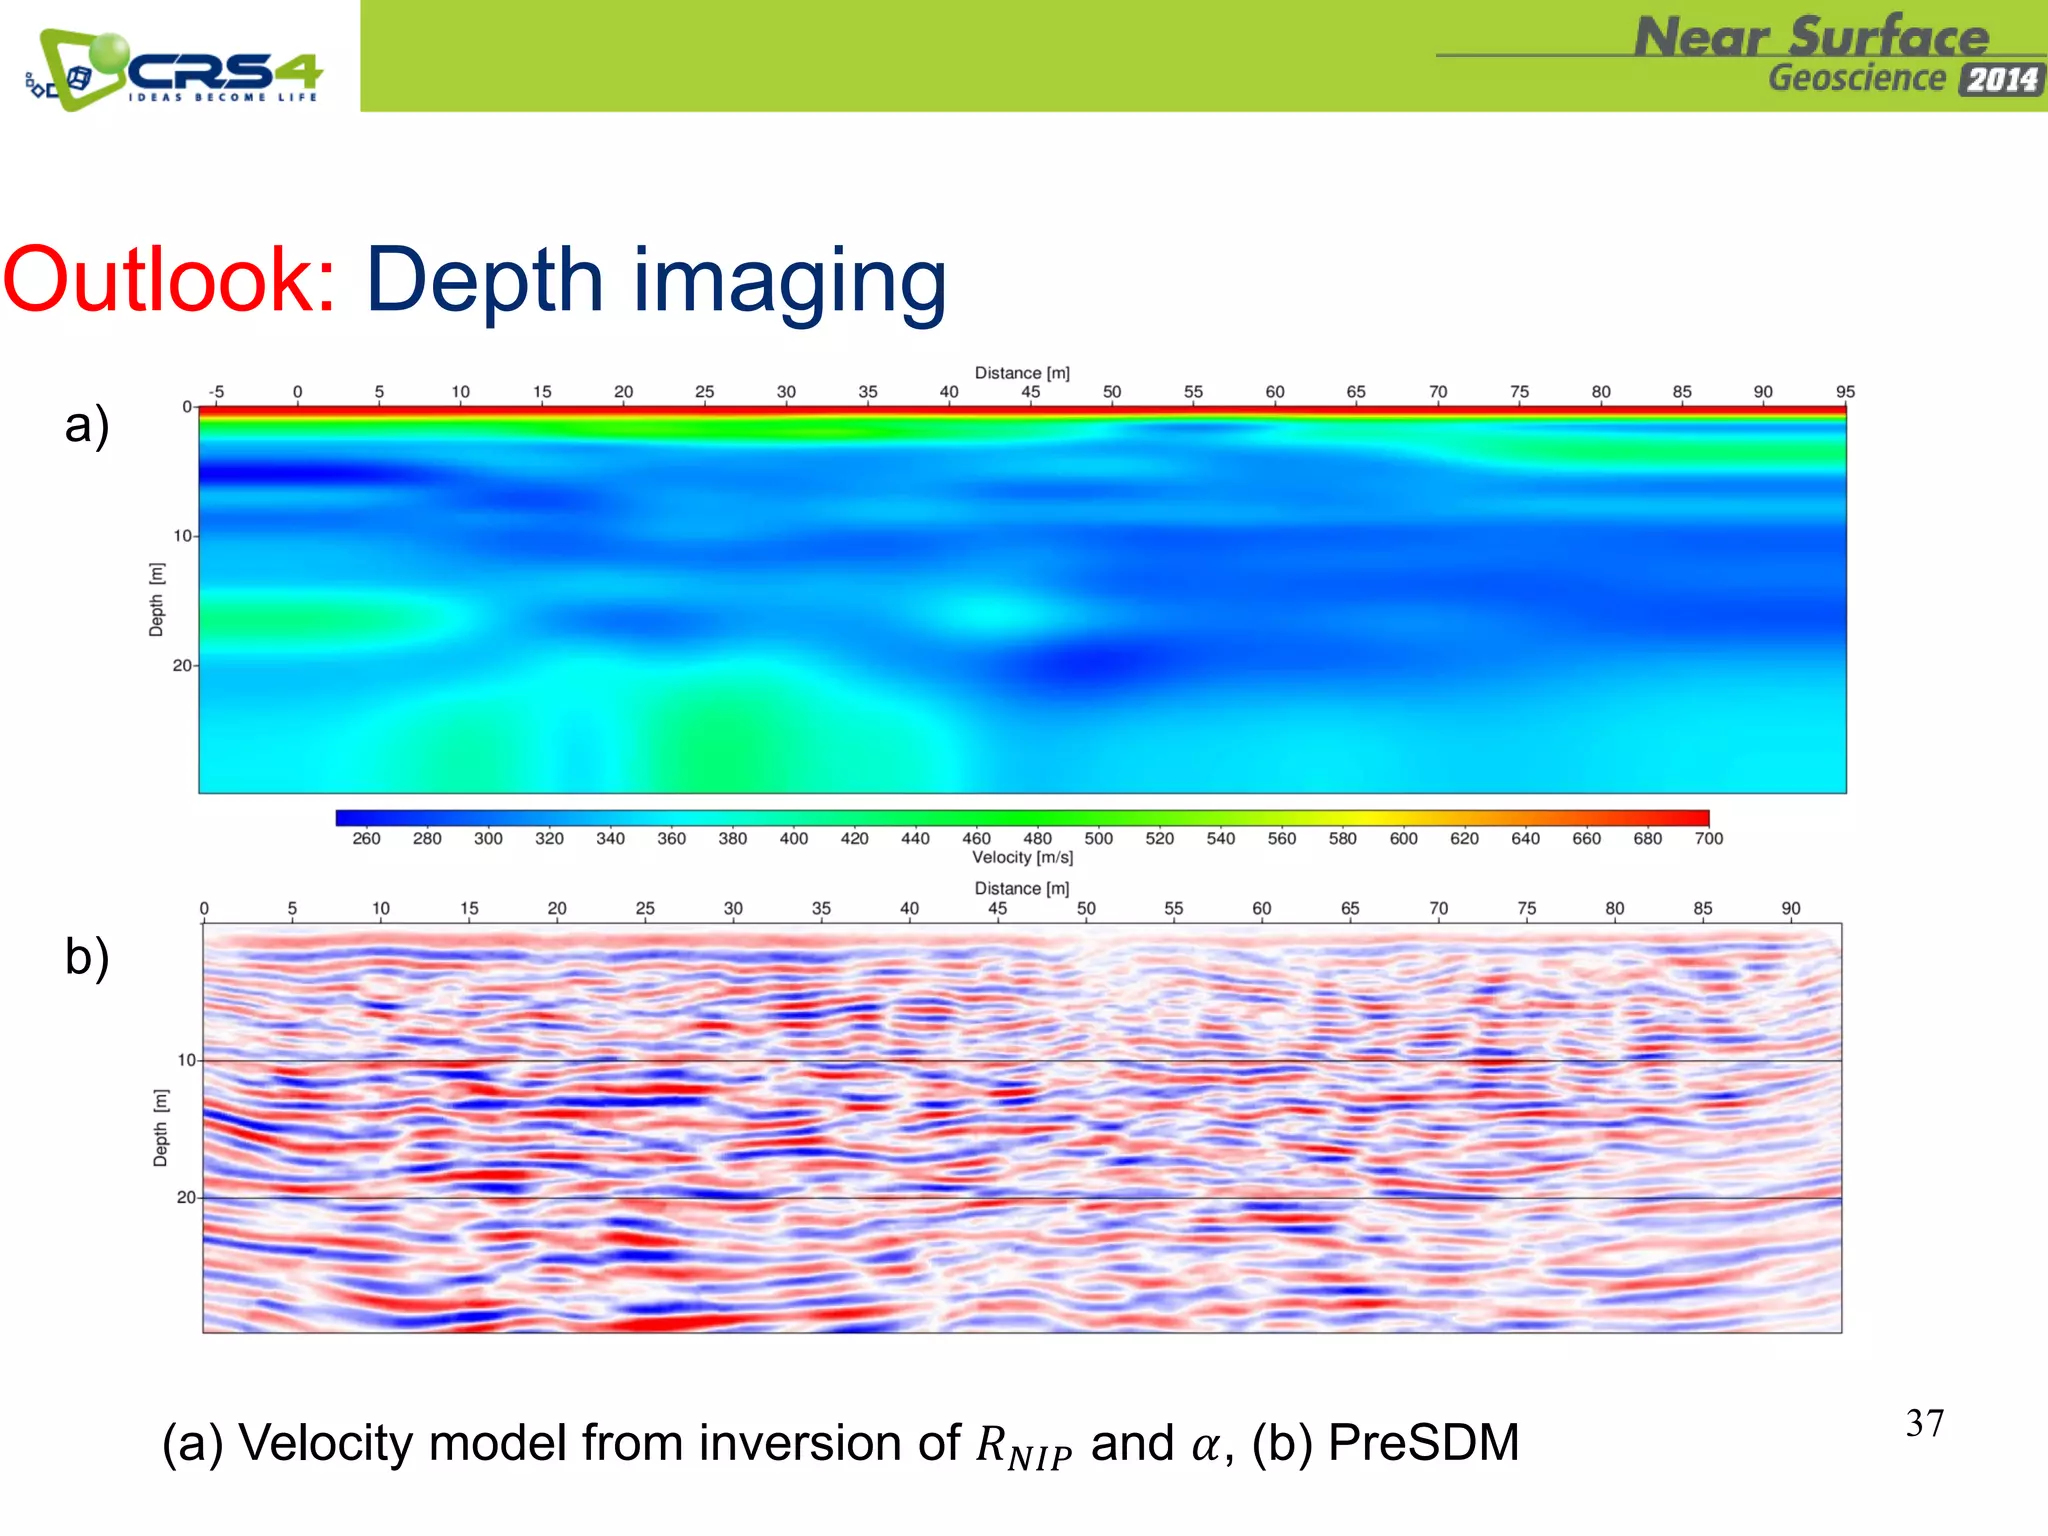Image resolution: width=2048 pixels, height=1536 pixels.
Task: Click the 95 distance tick on panel a
Action: [x=1845, y=392]
